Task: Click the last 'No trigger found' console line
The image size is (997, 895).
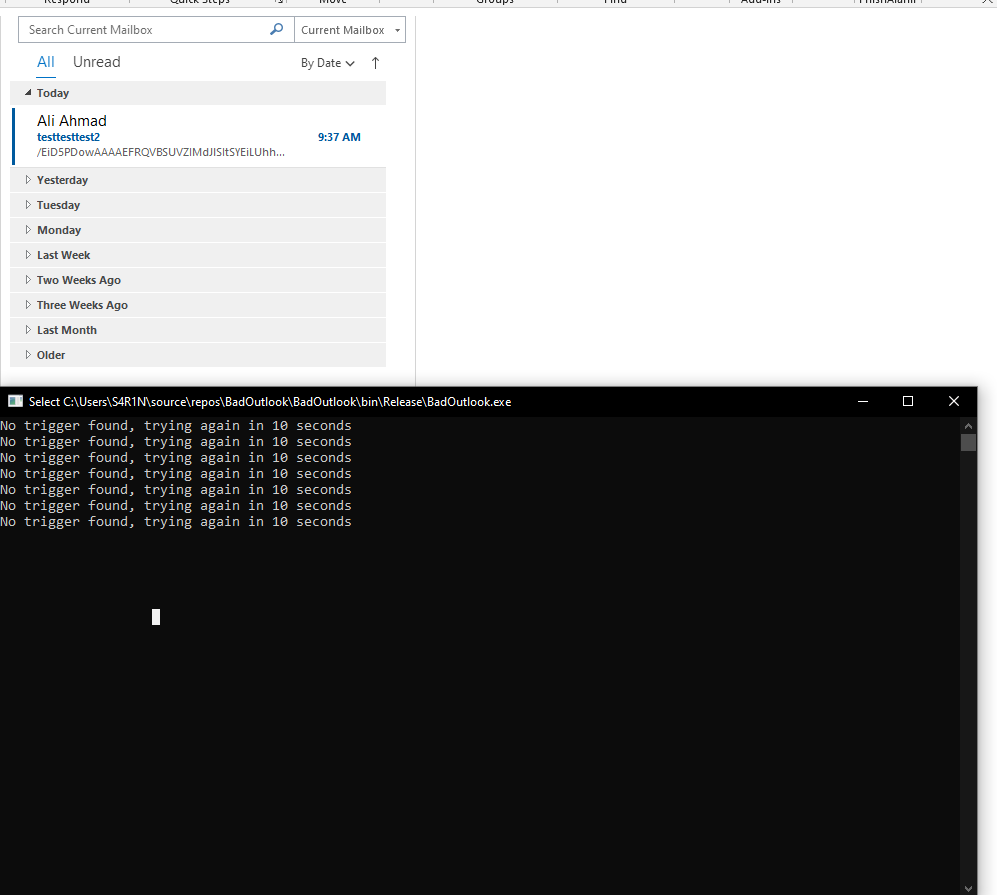Action: click(x=175, y=521)
